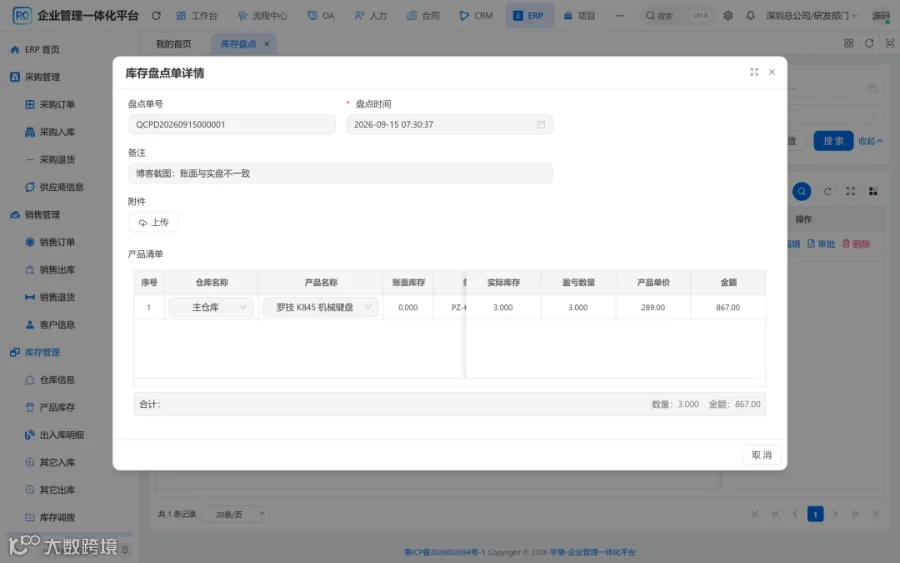Click the 上传 upload button
Viewport: 900px width, 563px height.
pos(153,222)
